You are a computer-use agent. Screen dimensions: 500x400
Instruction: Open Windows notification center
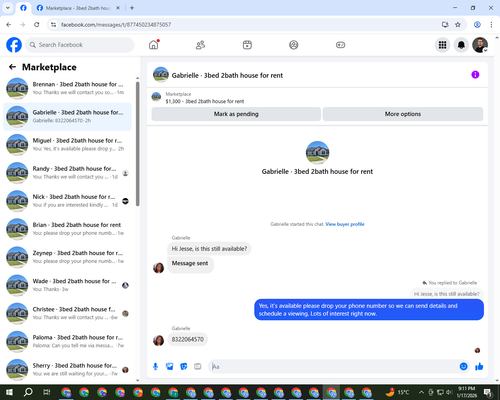[x=488, y=392]
